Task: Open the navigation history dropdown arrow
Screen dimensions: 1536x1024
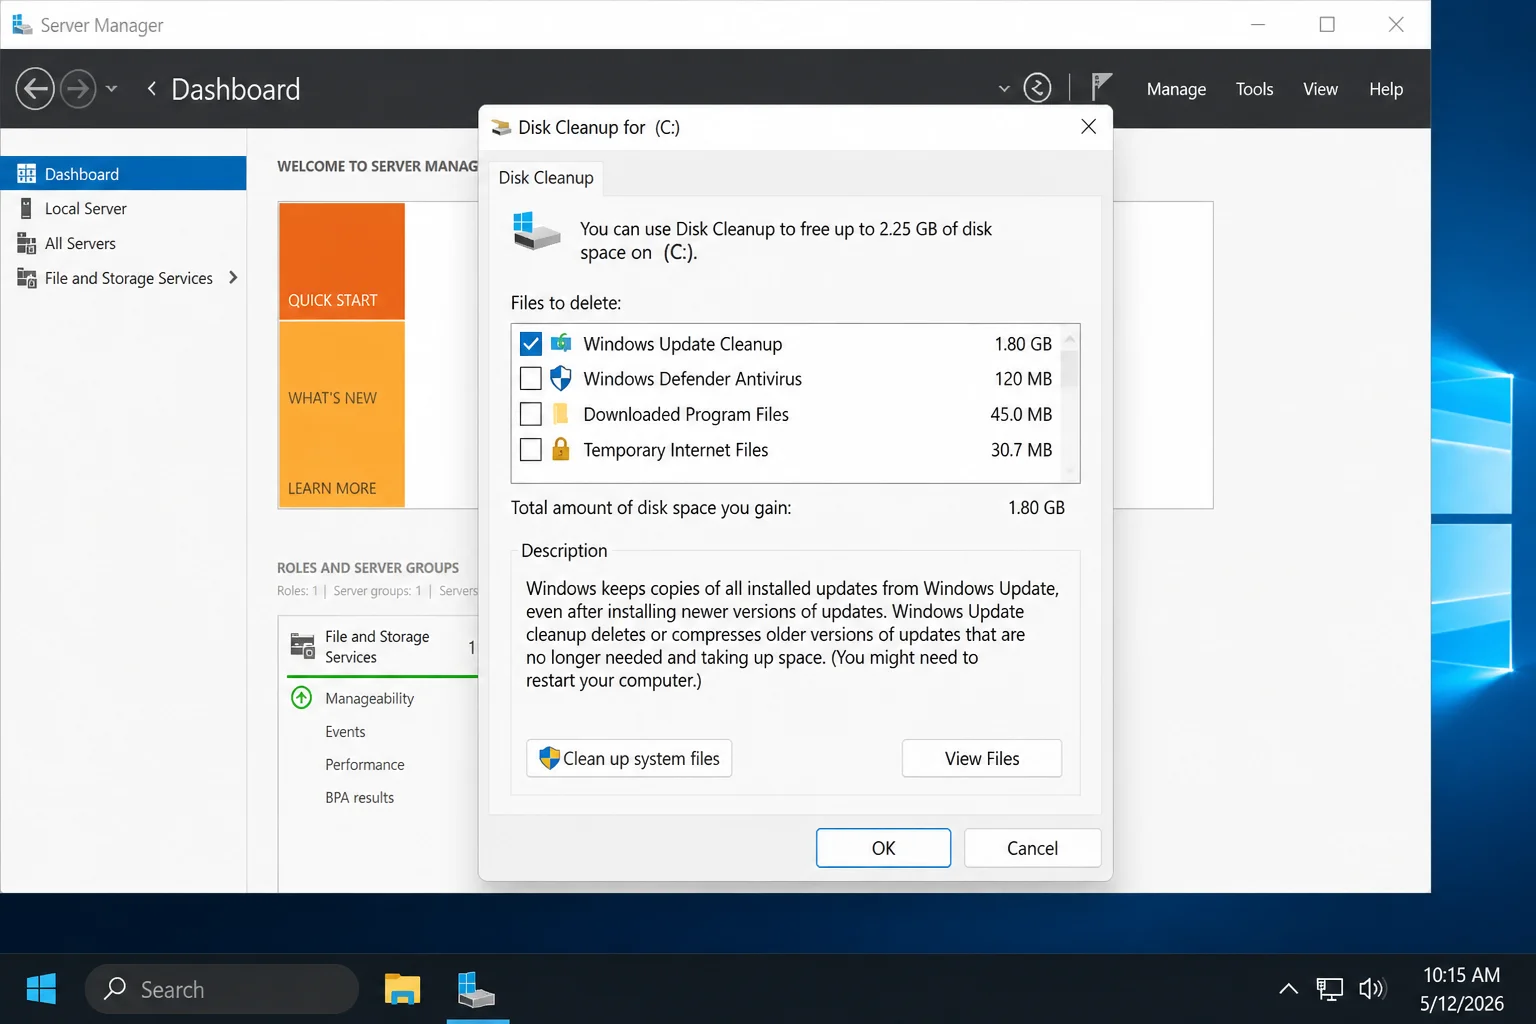Action: (112, 89)
